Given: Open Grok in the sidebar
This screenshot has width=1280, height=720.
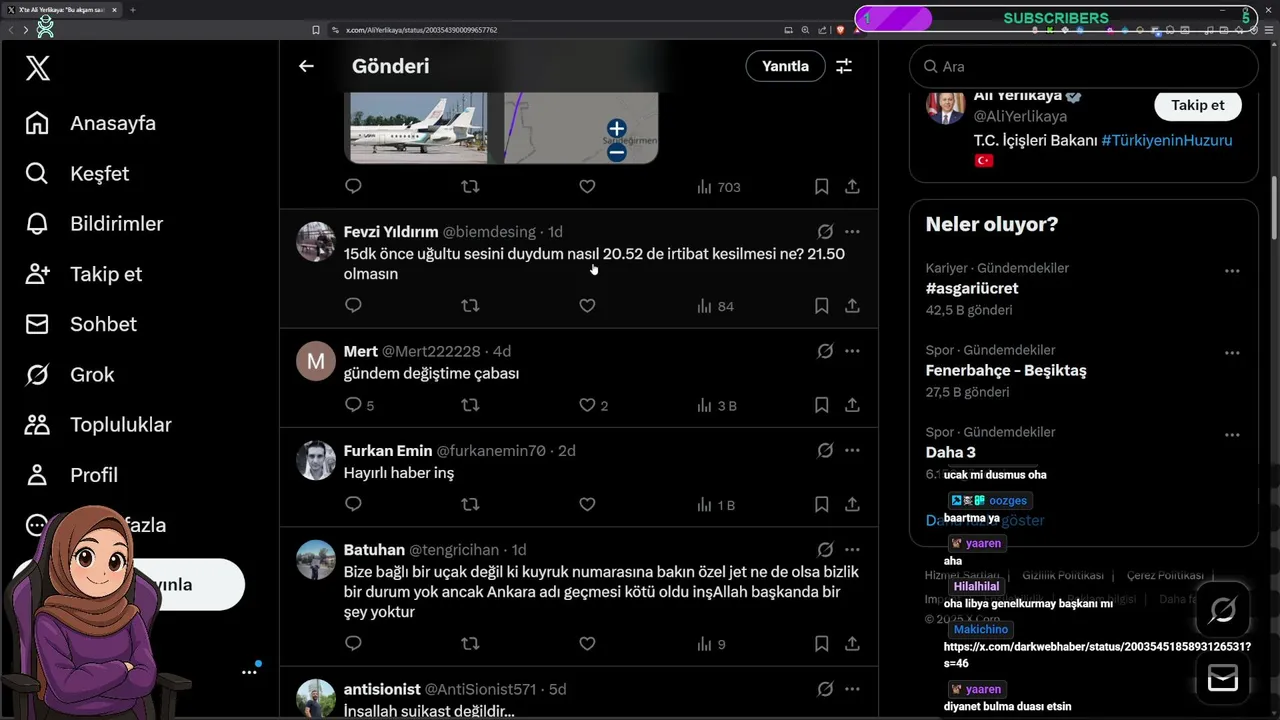Looking at the screenshot, I should tap(70, 374).
